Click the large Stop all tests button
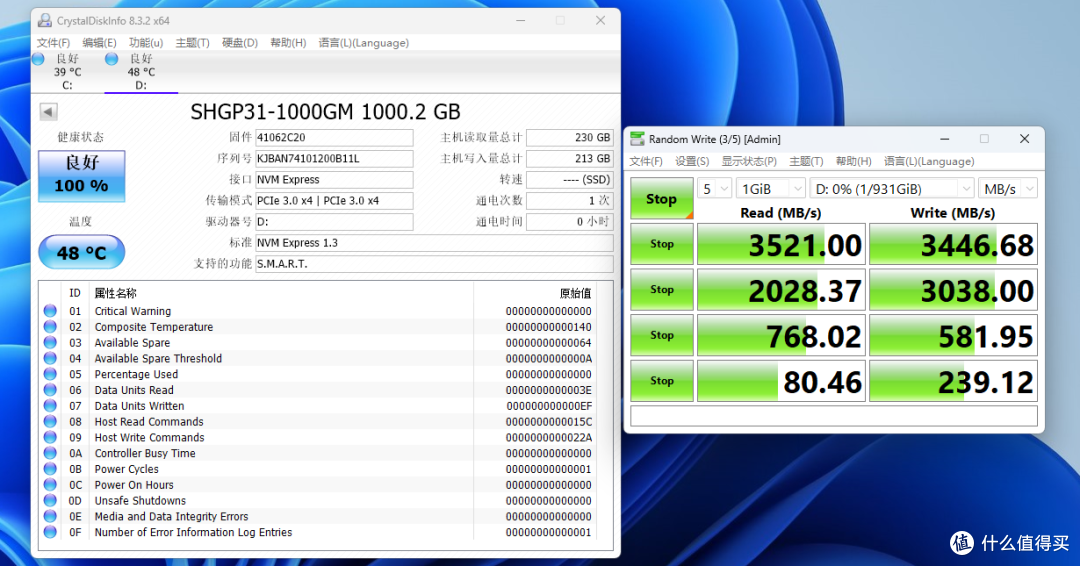Image resolution: width=1080 pixels, height=566 pixels. pos(661,199)
